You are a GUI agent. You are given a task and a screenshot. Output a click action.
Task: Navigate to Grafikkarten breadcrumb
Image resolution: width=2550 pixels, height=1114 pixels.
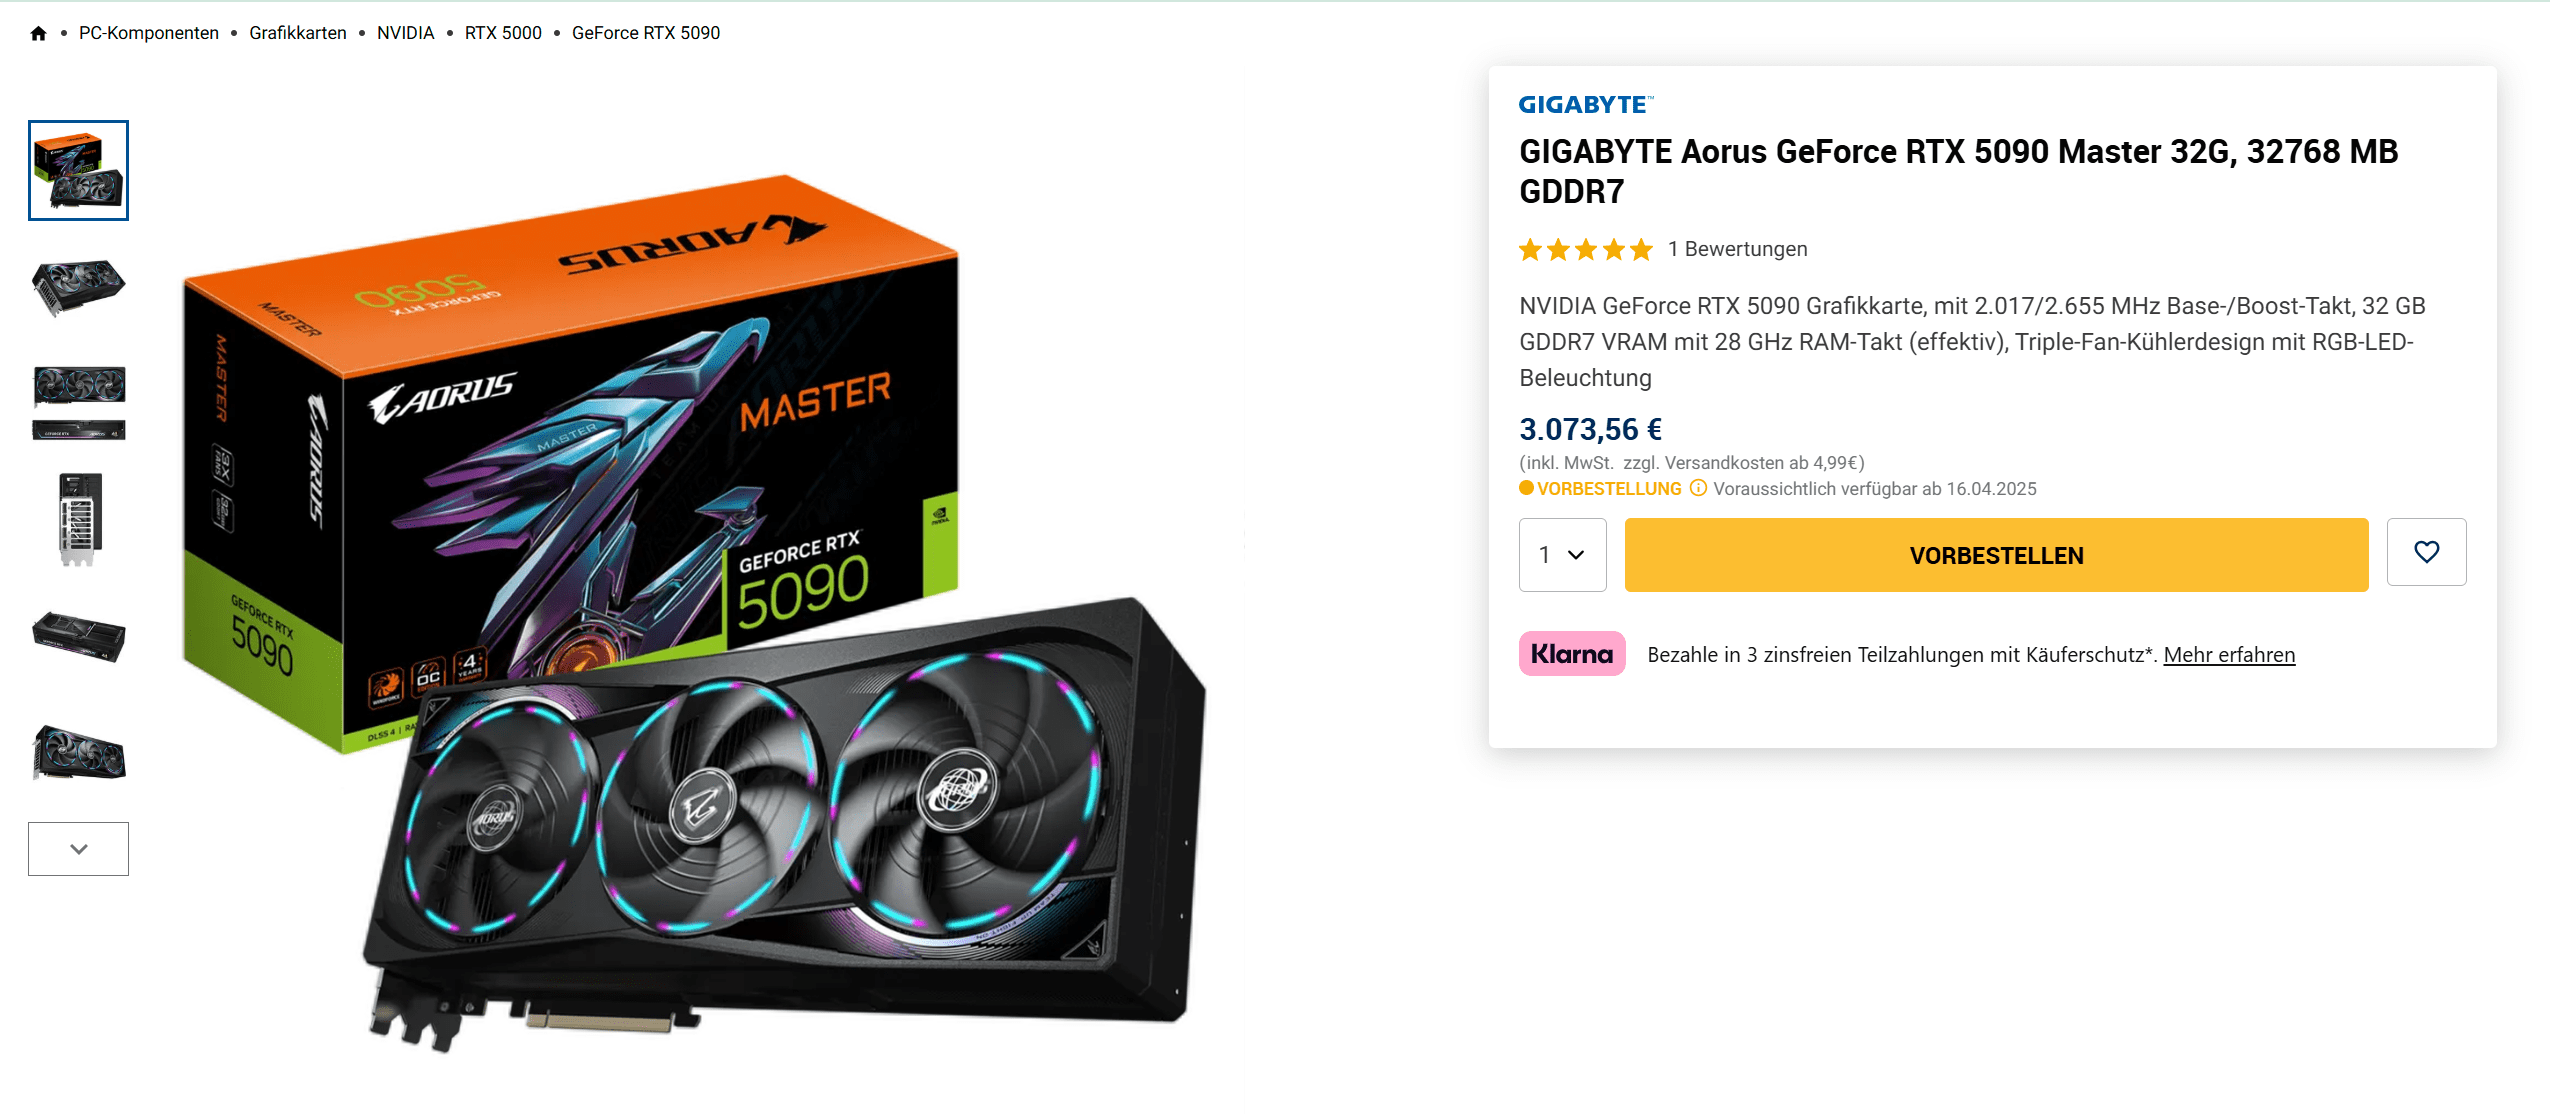click(x=298, y=33)
